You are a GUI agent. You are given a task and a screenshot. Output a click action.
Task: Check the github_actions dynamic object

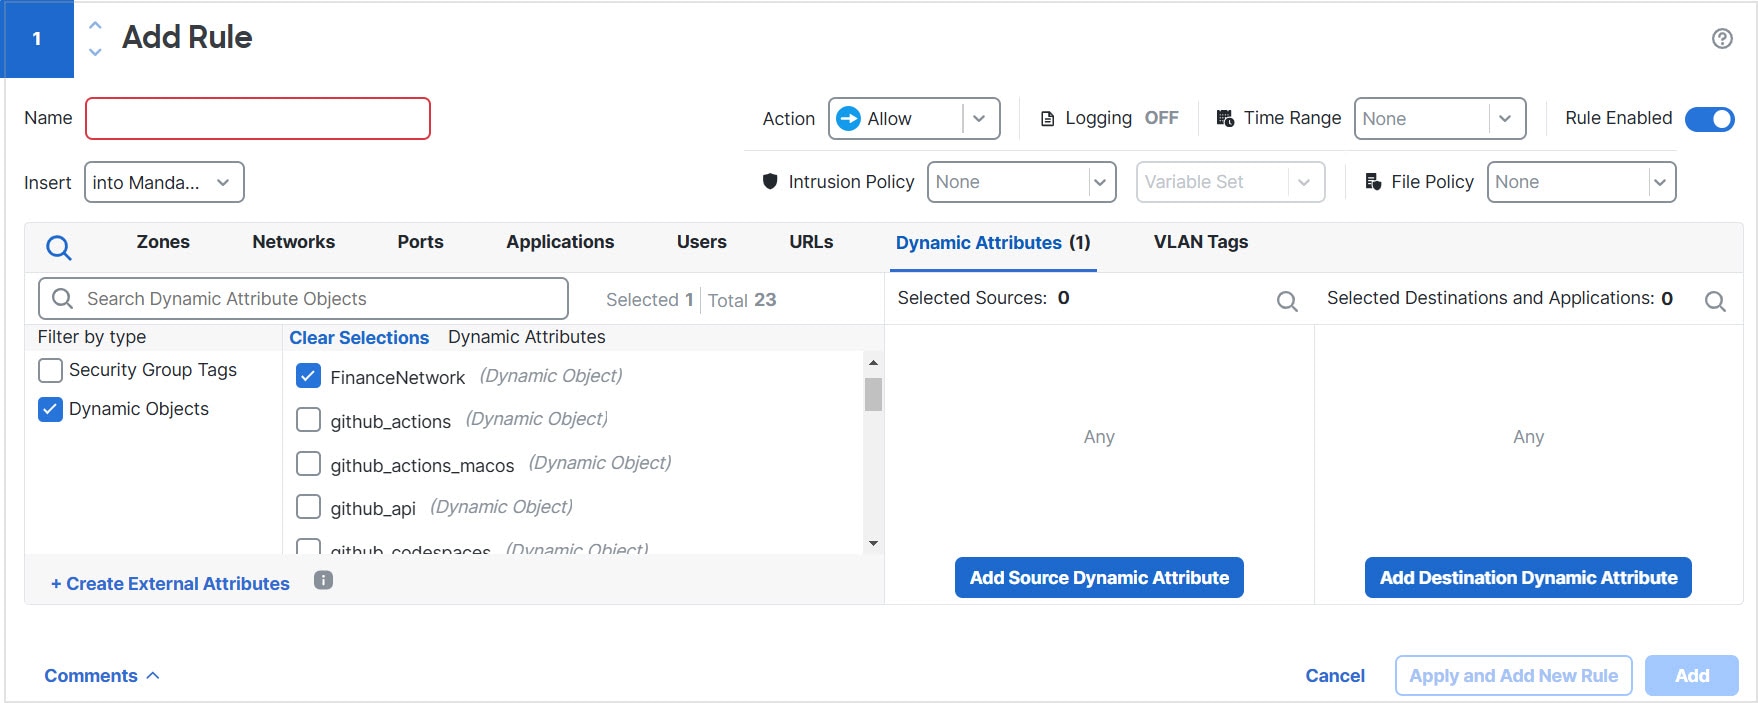point(308,419)
